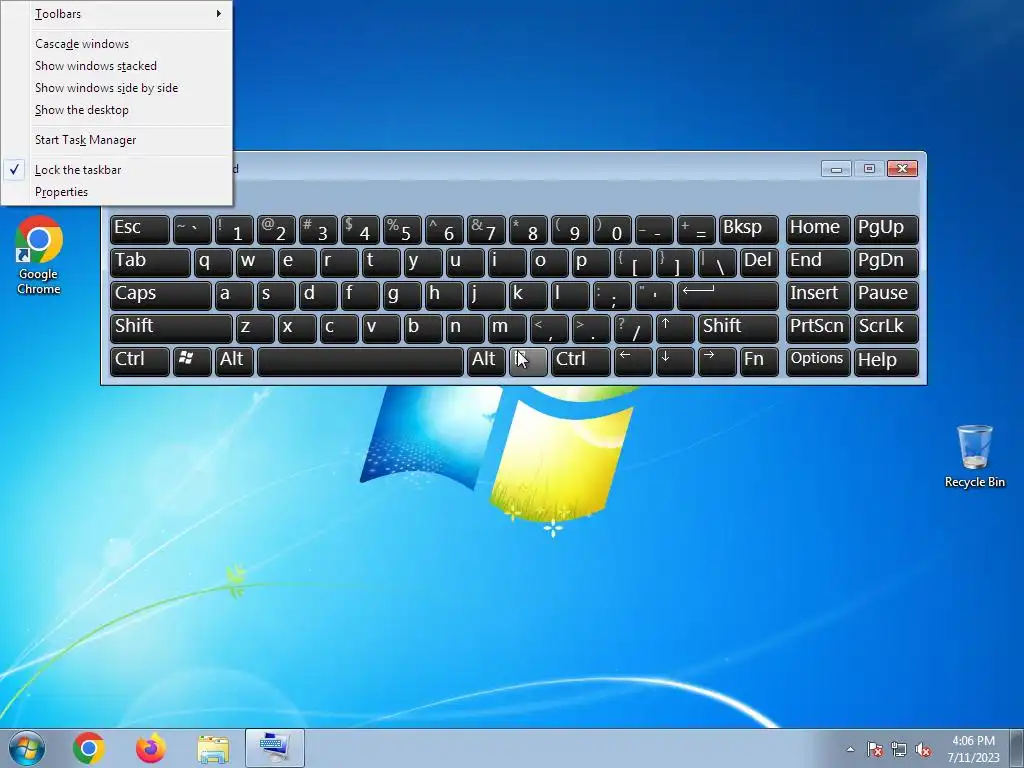This screenshot has height=768, width=1024.
Task: Toggle the right Shift key
Action: [739, 328]
